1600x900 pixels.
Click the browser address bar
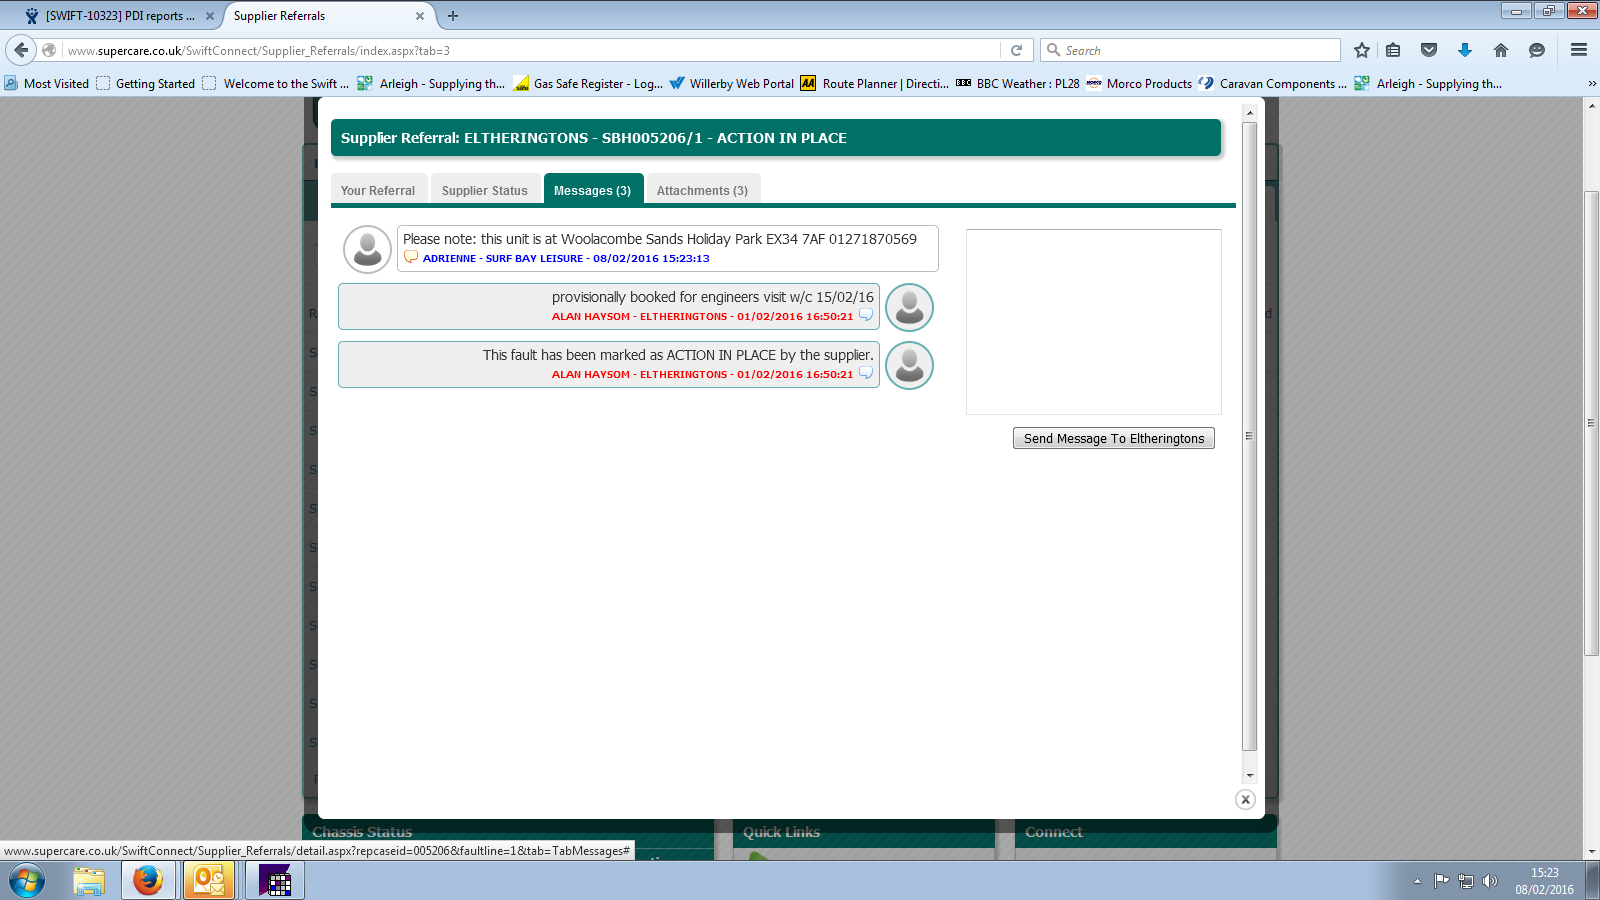(x=530, y=50)
